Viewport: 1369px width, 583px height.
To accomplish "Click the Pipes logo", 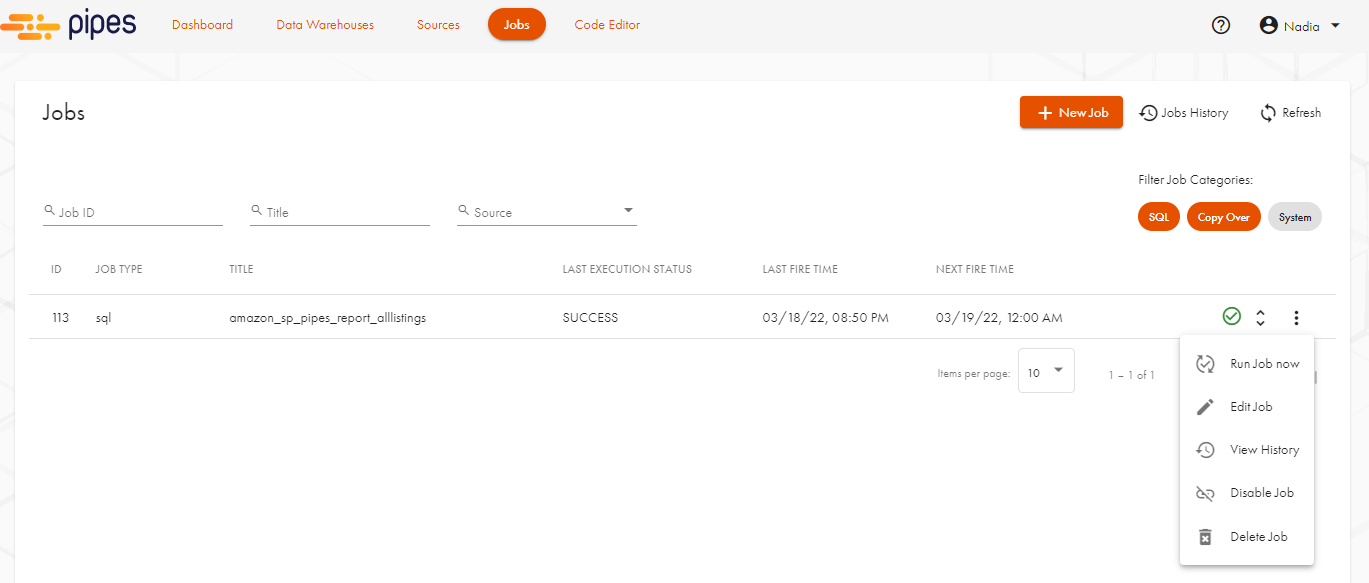I will [x=69, y=25].
